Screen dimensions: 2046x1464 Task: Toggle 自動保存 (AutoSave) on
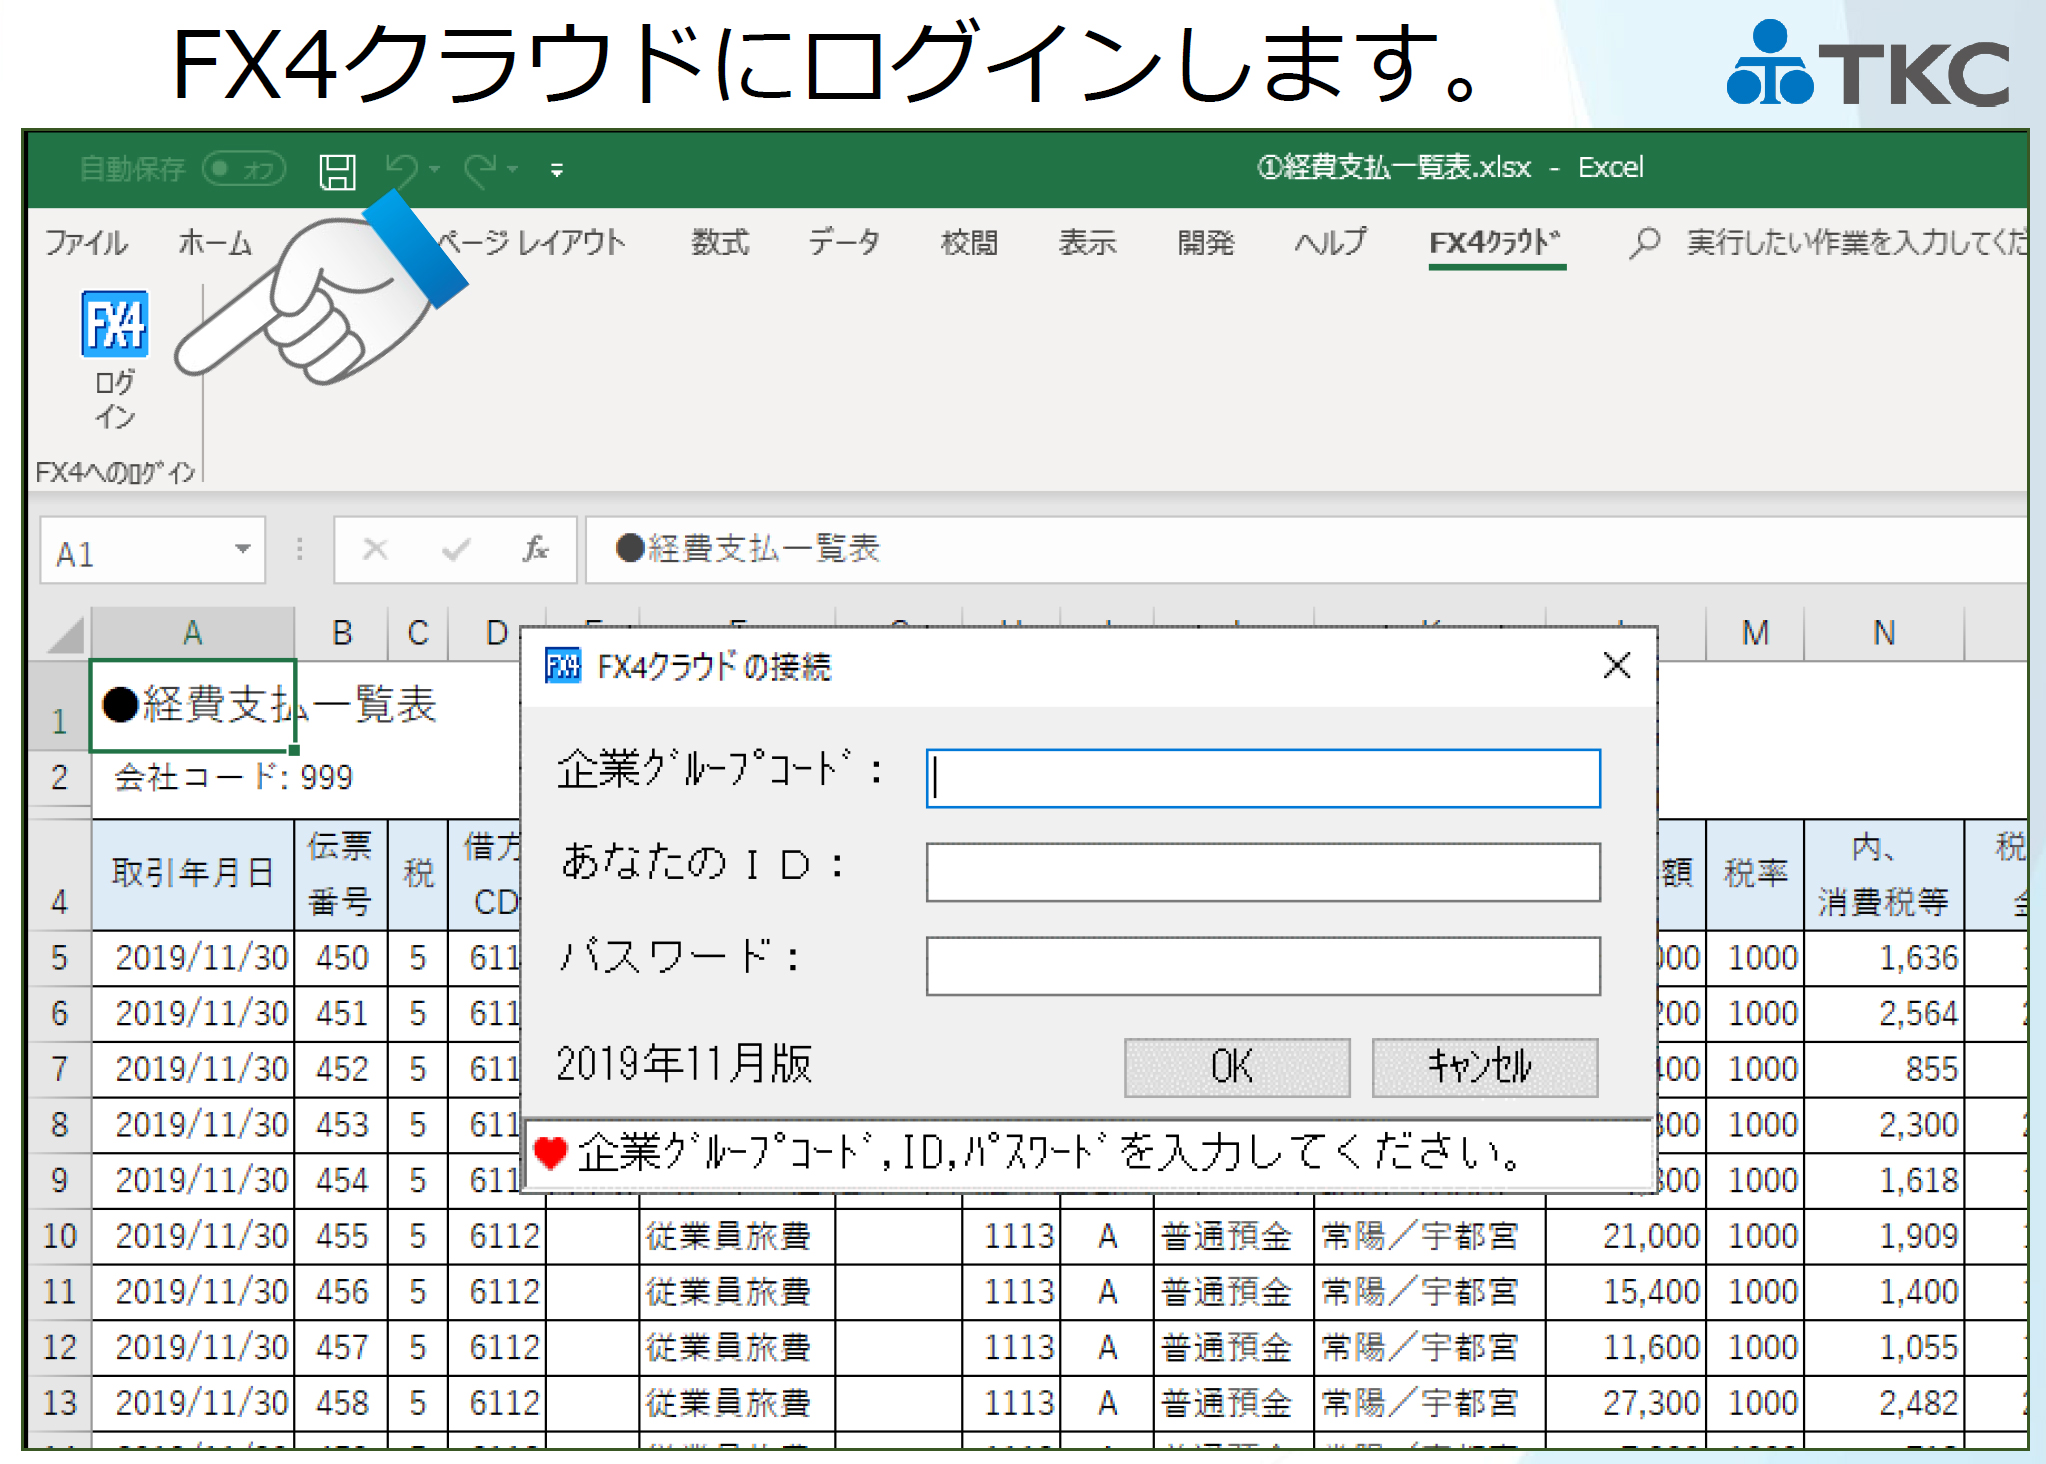tap(242, 169)
